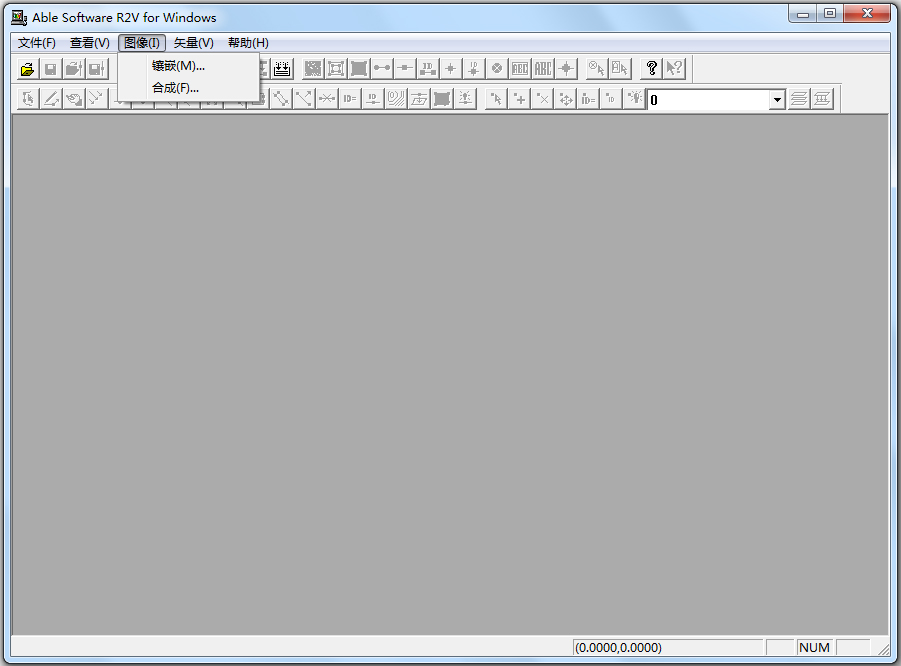Click the rightmost icon in second toolbar row

(822, 99)
